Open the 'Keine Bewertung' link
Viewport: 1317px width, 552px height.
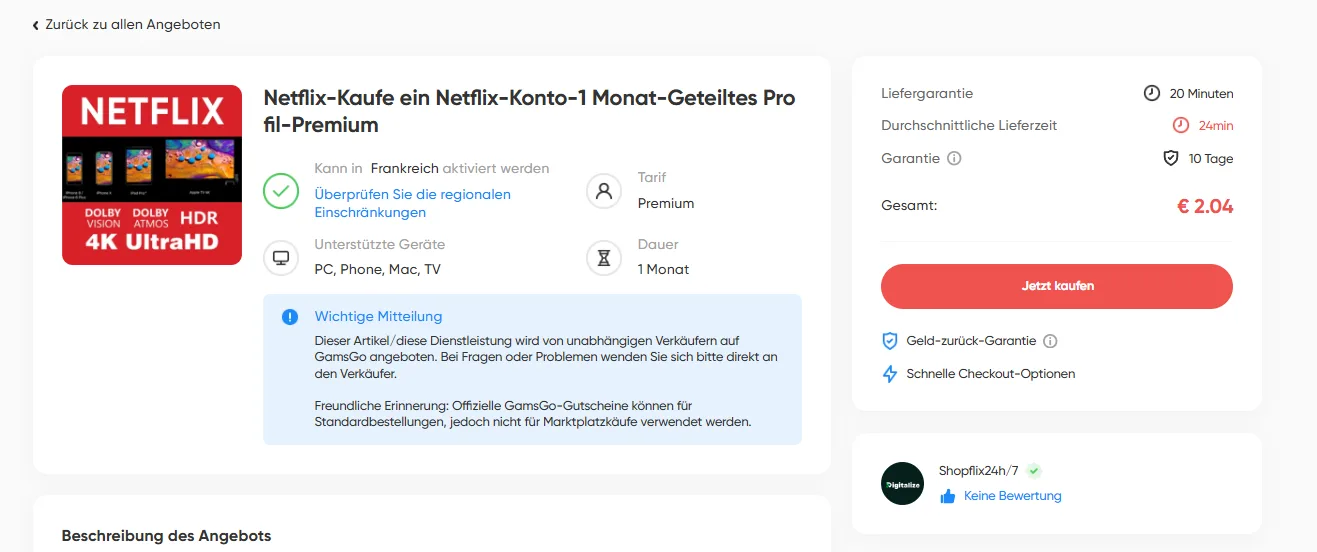coord(1013,496)
